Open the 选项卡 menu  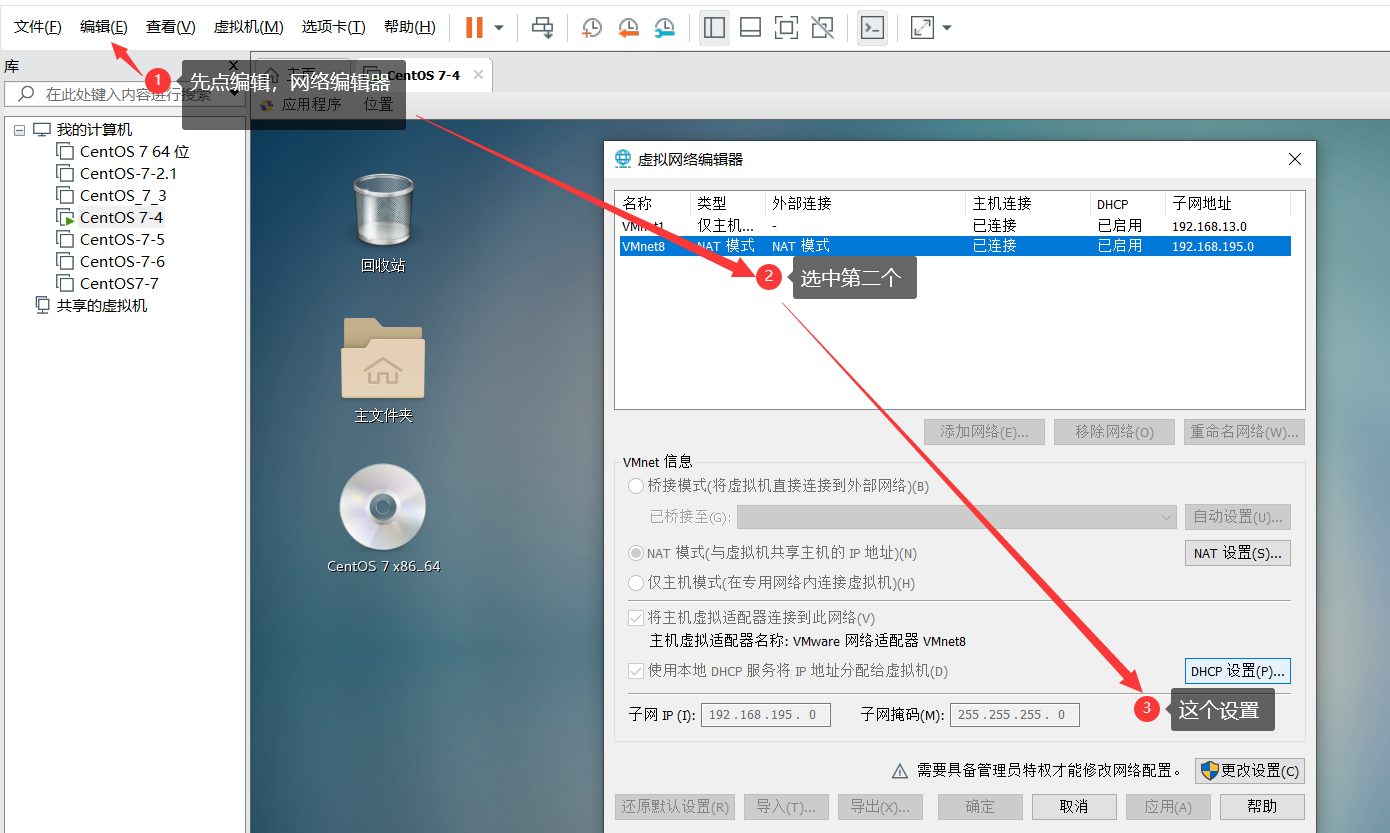(x=334, y=27)
